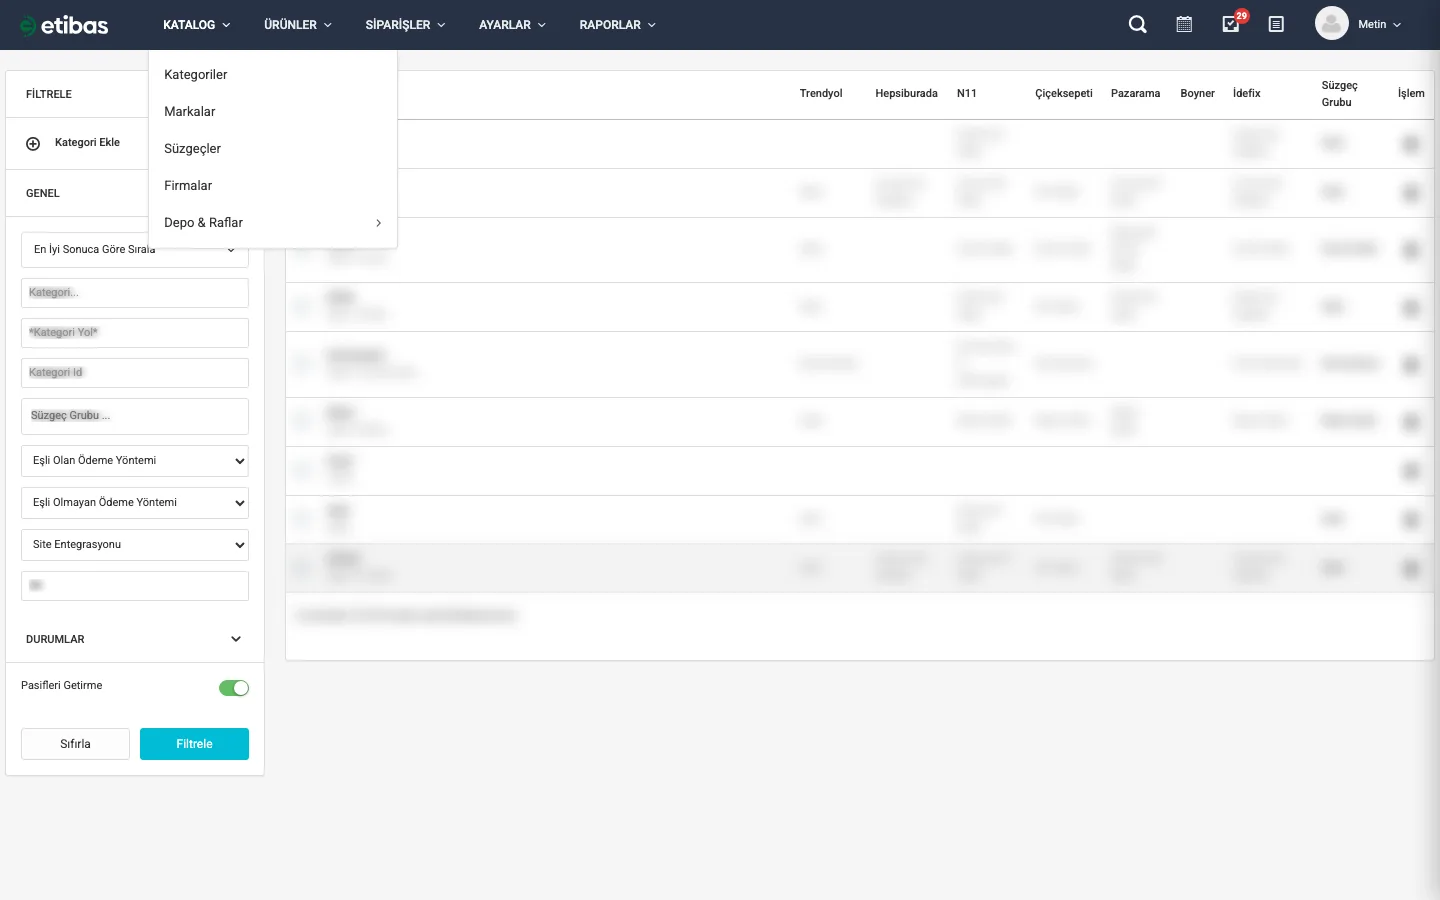Click the user avatar picture
Image resolution: width=1440 pixels, height=900 pixels.
[1331, 24]
